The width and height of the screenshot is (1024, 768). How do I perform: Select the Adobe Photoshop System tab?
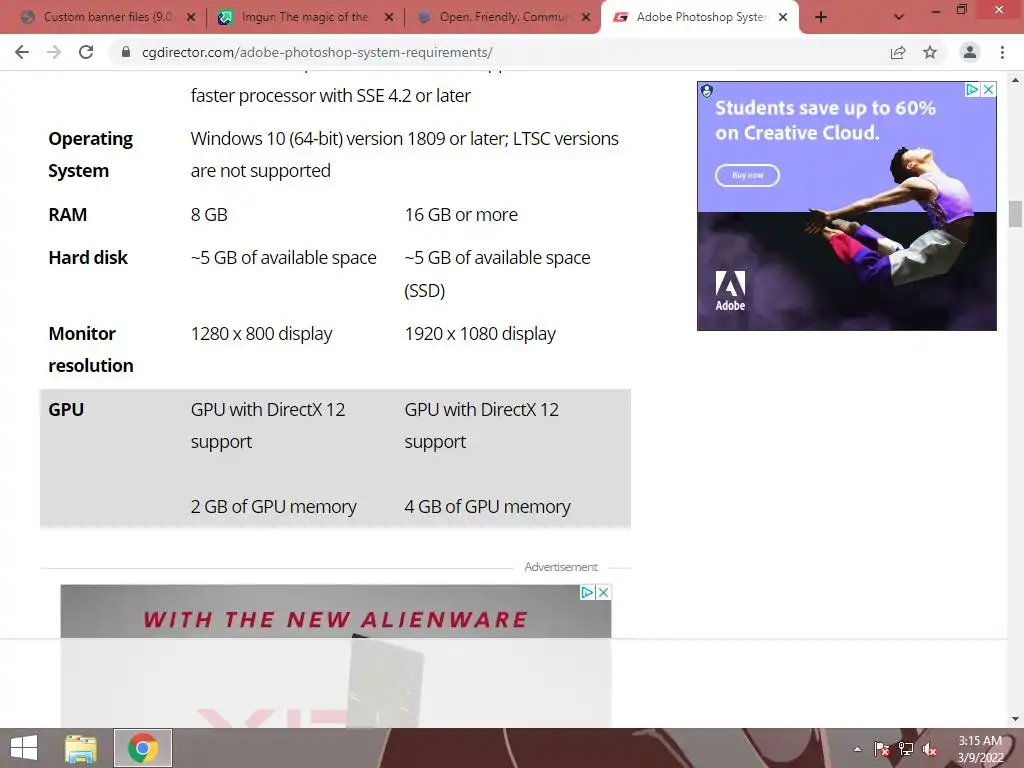coord(699,17)
